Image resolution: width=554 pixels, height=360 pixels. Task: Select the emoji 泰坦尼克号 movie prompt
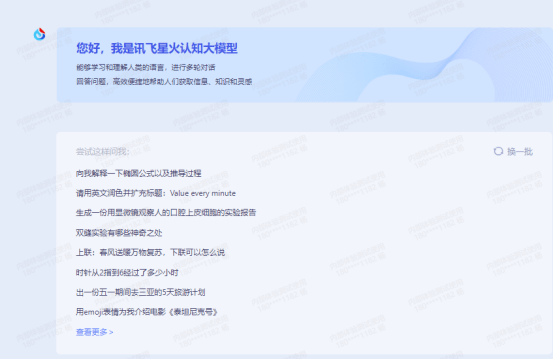click(x=147, y=312)
